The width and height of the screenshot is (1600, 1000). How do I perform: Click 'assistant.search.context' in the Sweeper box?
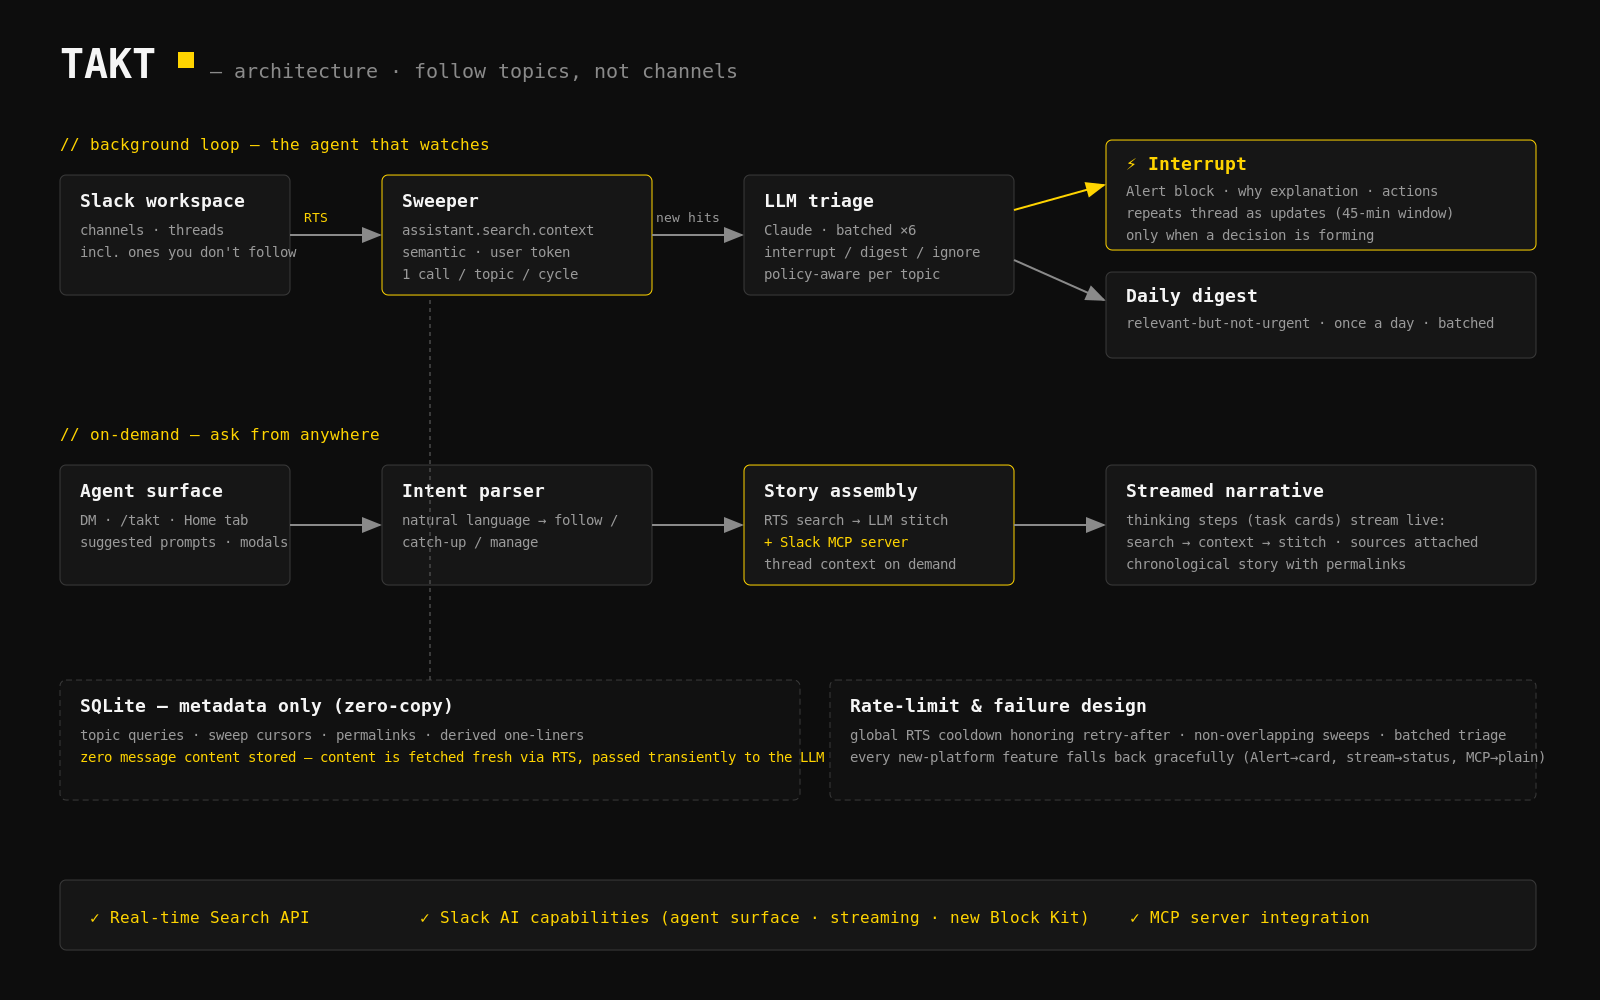[498, 230]
